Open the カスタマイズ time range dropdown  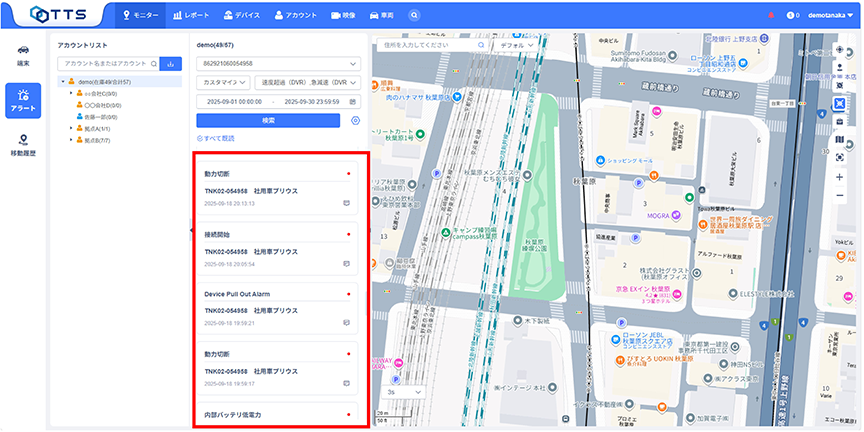pos(223,82)
